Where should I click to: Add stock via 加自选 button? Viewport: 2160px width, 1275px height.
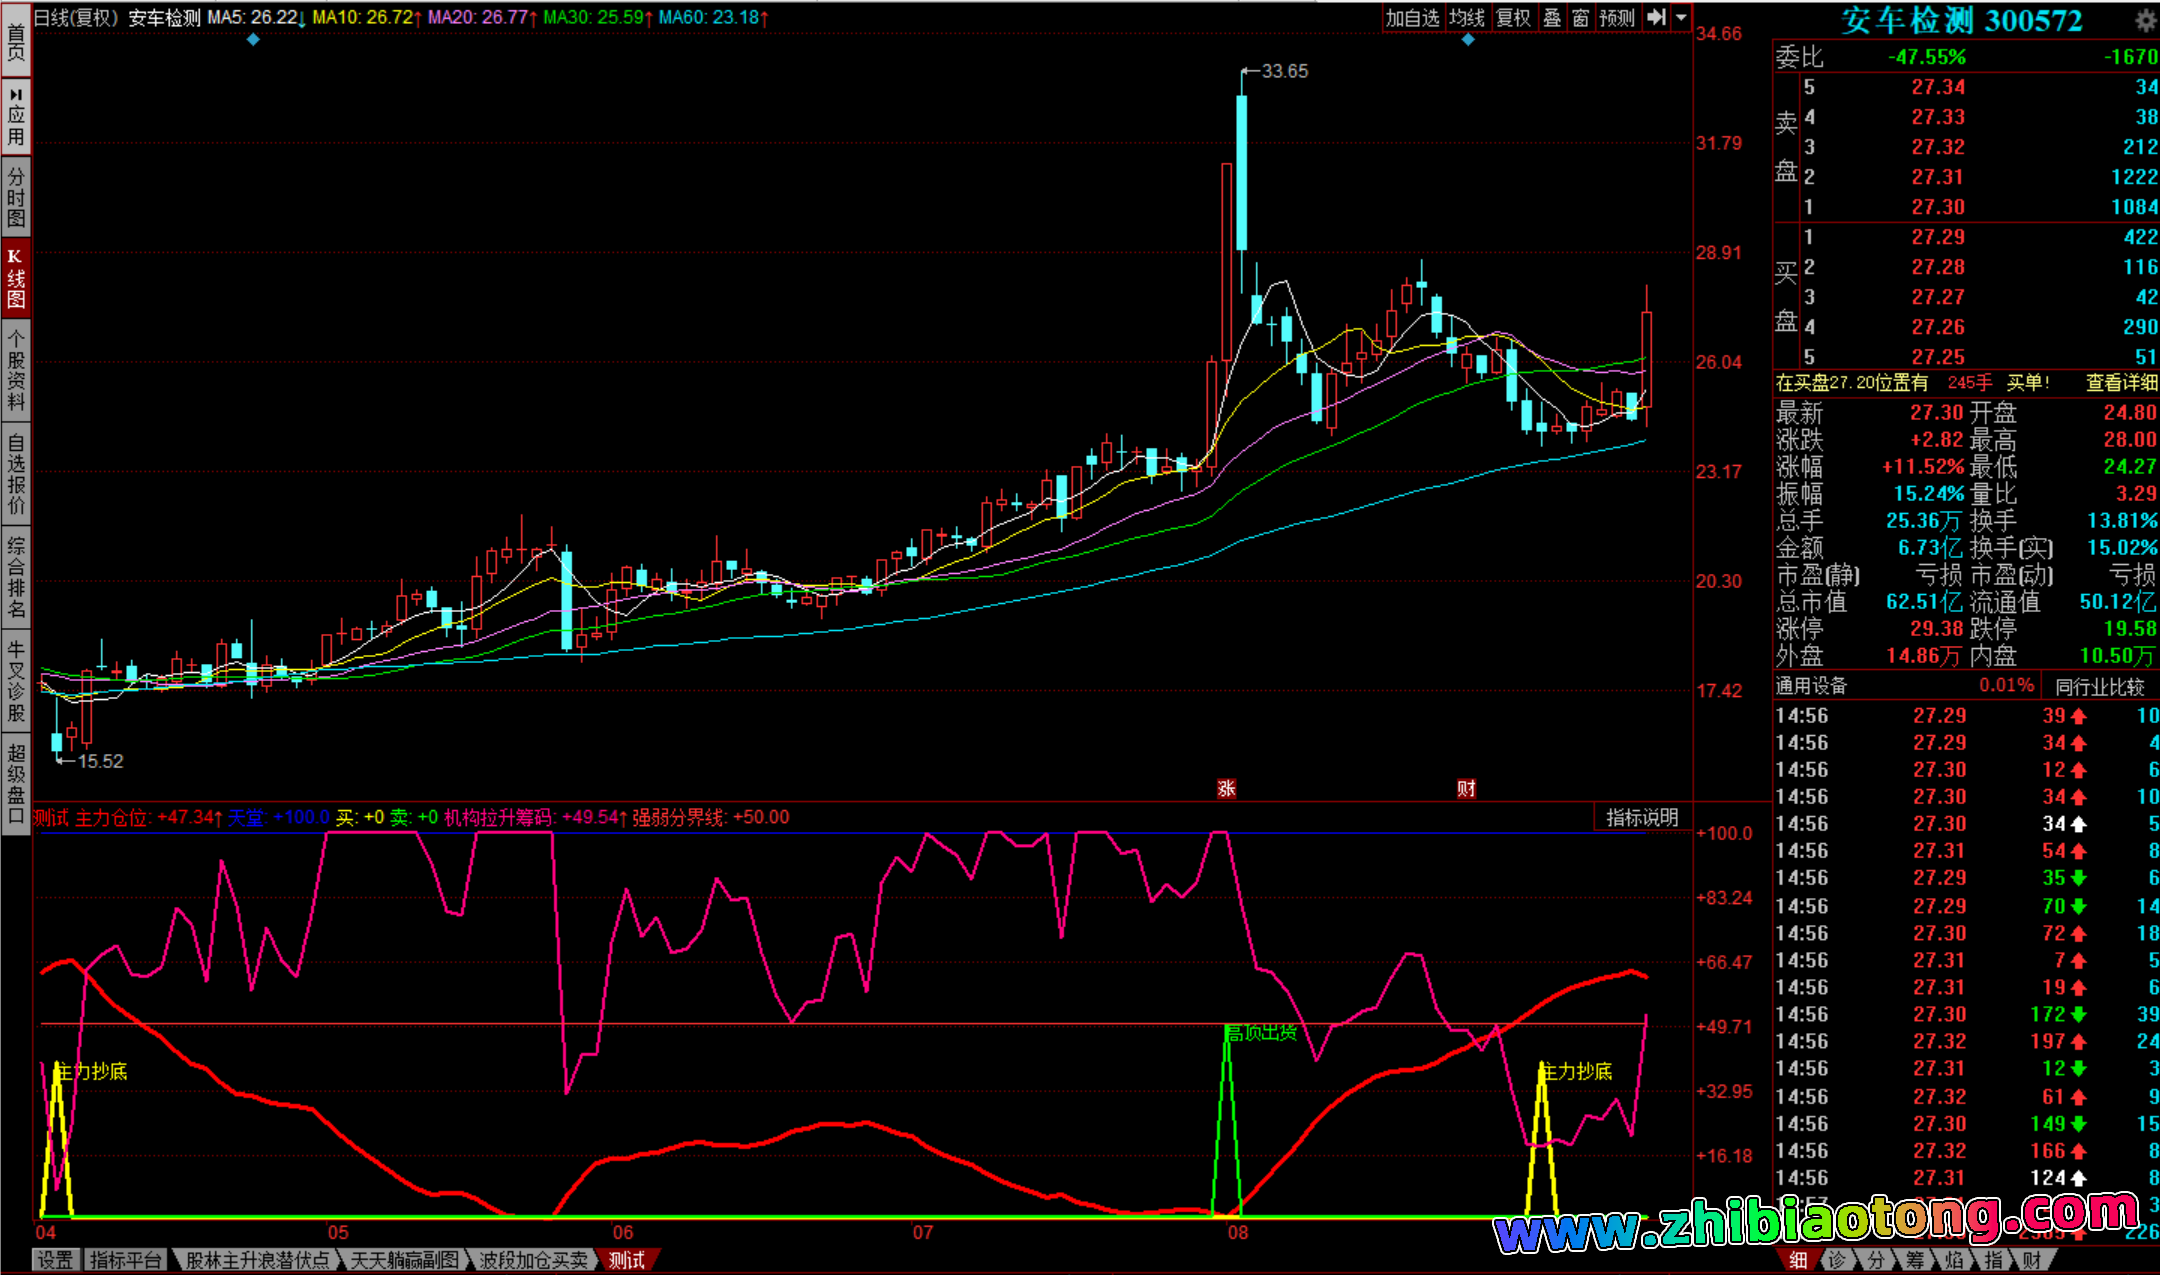click(x=1412, y=17)
